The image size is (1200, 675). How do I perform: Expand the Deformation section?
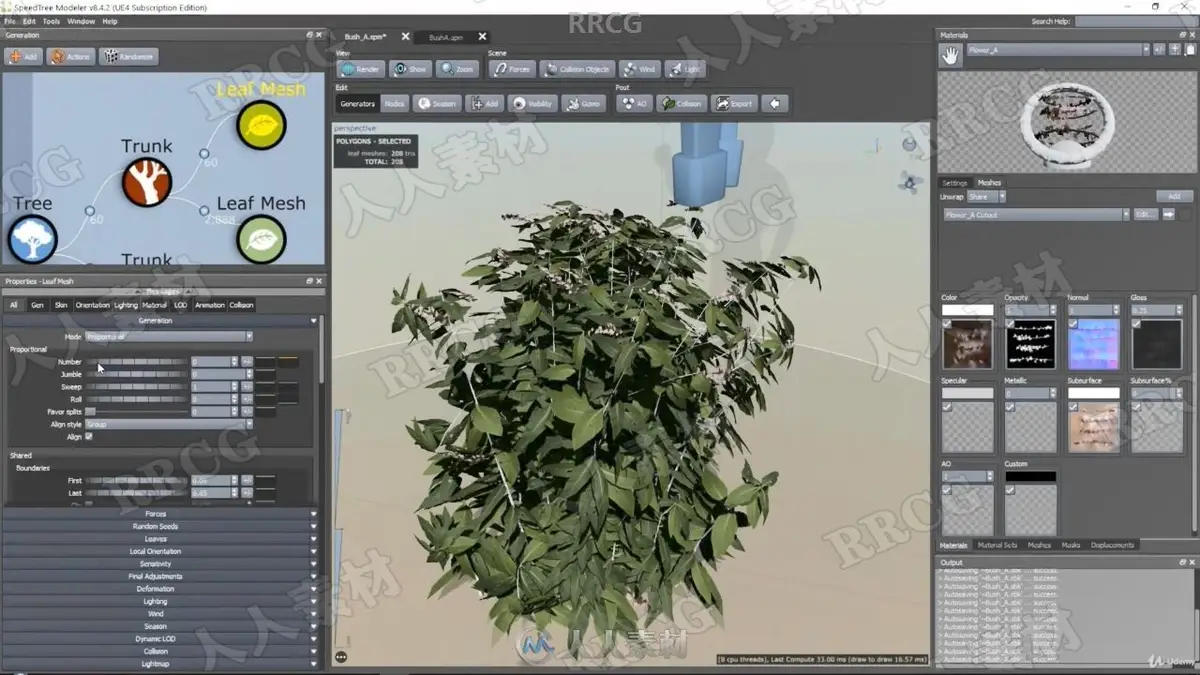coord(160,589)
